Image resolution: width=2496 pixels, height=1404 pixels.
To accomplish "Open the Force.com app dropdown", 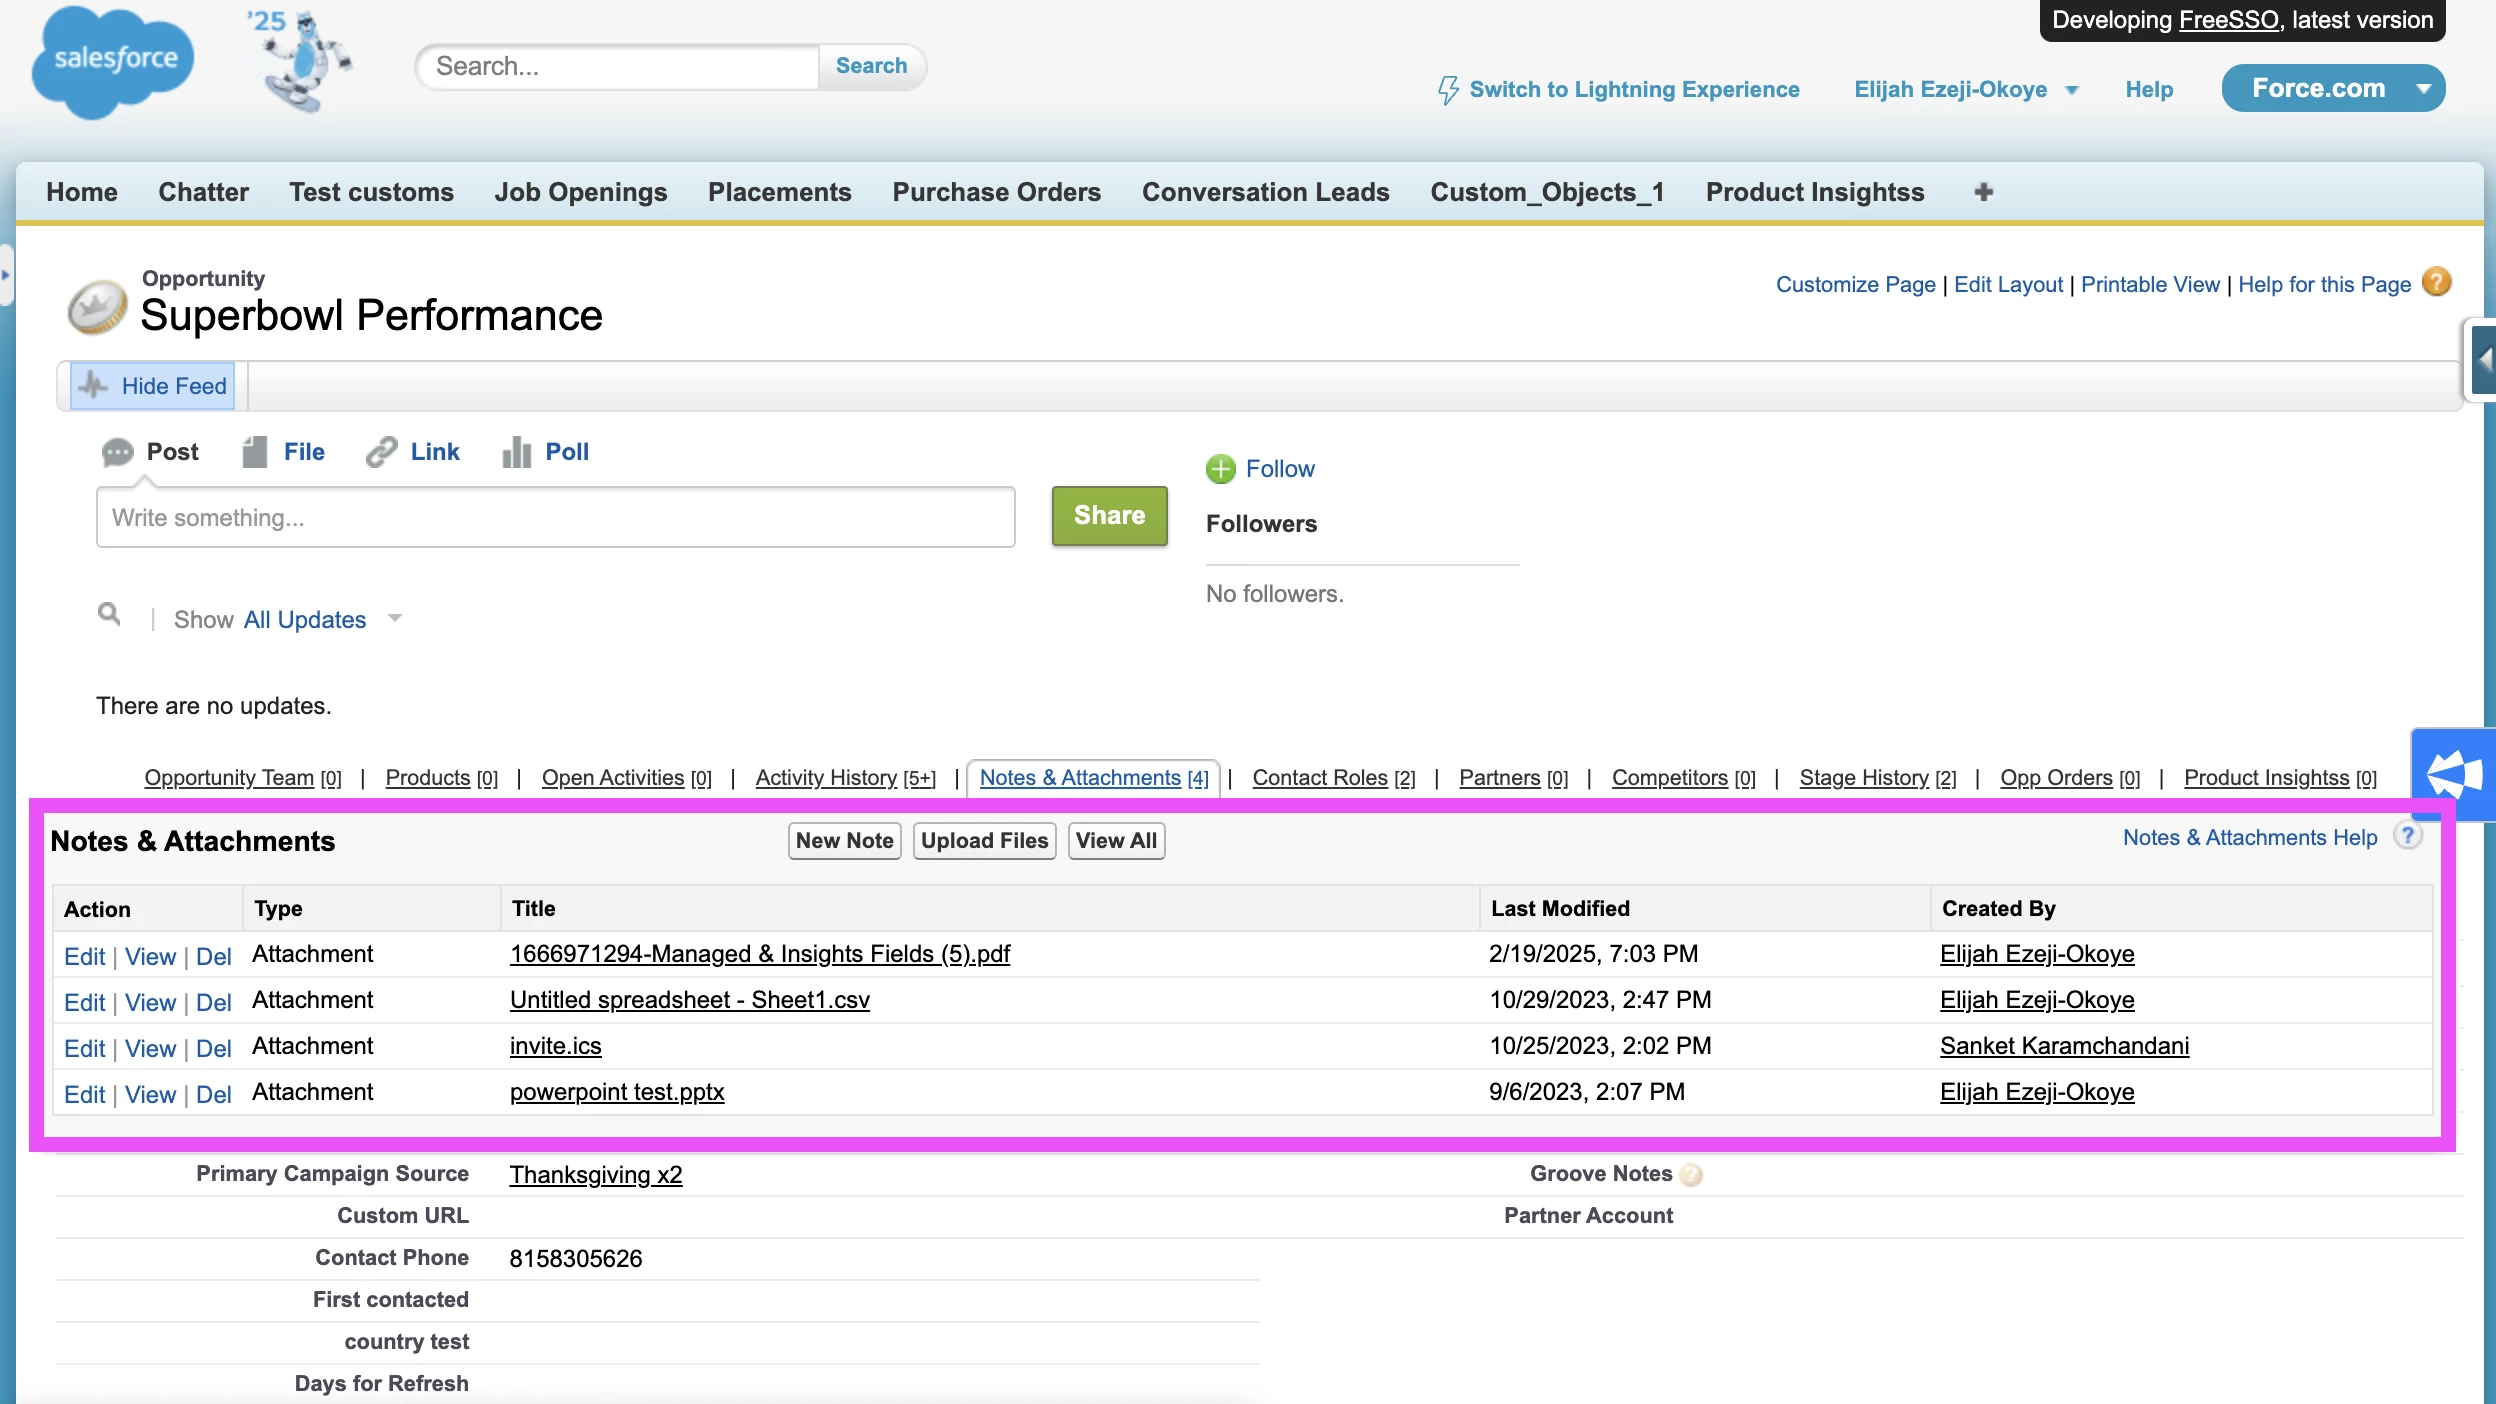I will (2424, 89).
